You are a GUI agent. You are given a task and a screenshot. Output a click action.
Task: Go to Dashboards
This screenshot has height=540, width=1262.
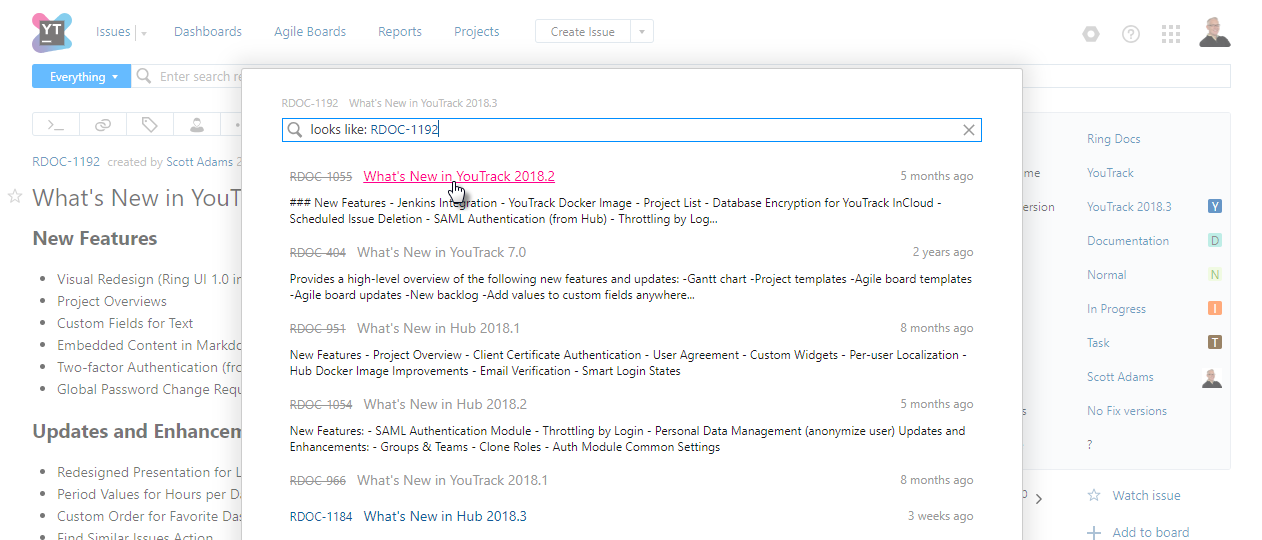tap(208, 32)
